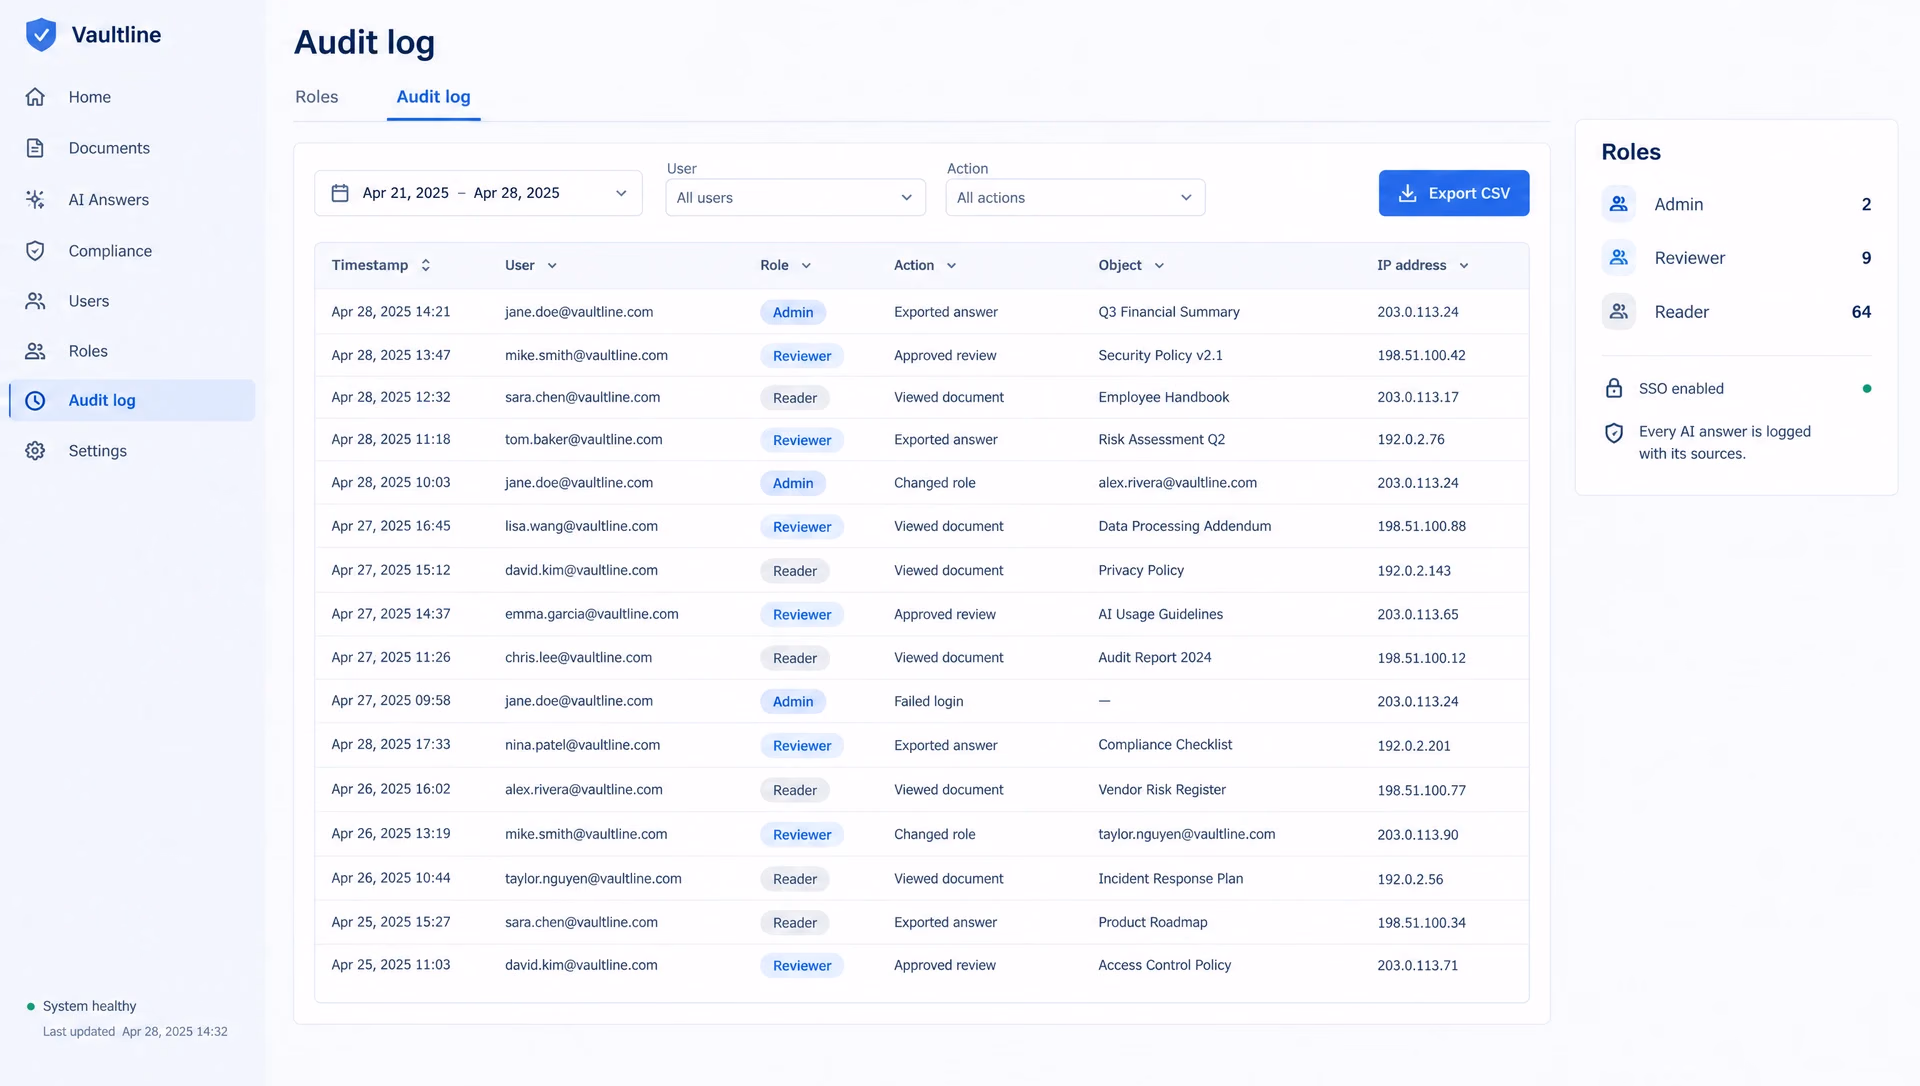This screenshot has width=1920, height=1086.
Task: Click the Settings gear icon in sidebar
Action: pos(35,451)
